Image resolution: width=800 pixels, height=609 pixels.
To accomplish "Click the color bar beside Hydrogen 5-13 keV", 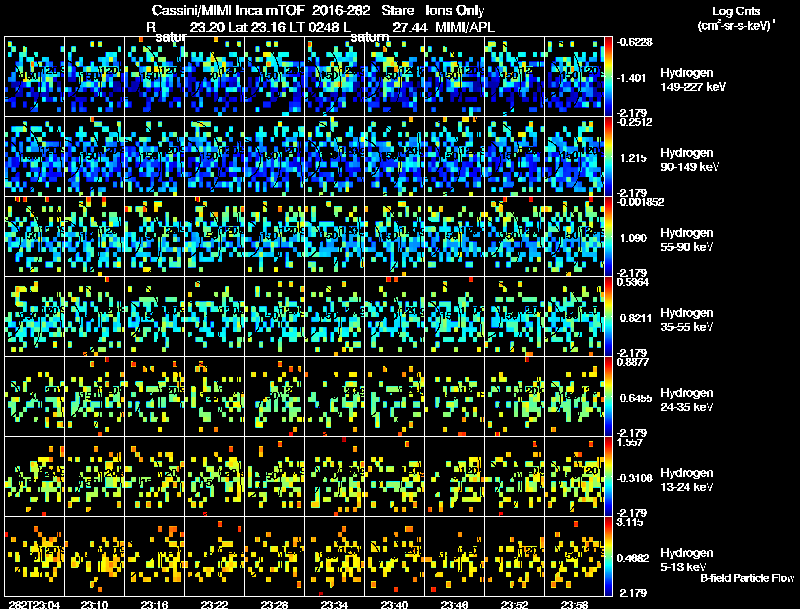I will pos(608,557).
